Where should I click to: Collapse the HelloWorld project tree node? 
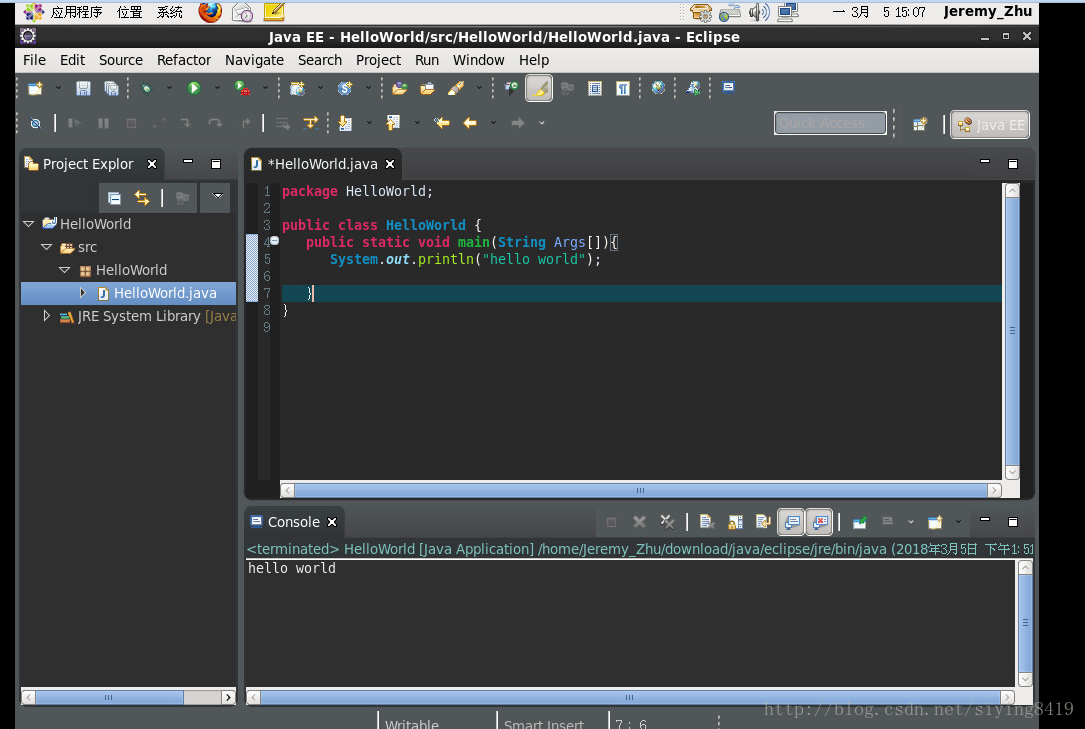pyautogui.click(x=29, y=224)
